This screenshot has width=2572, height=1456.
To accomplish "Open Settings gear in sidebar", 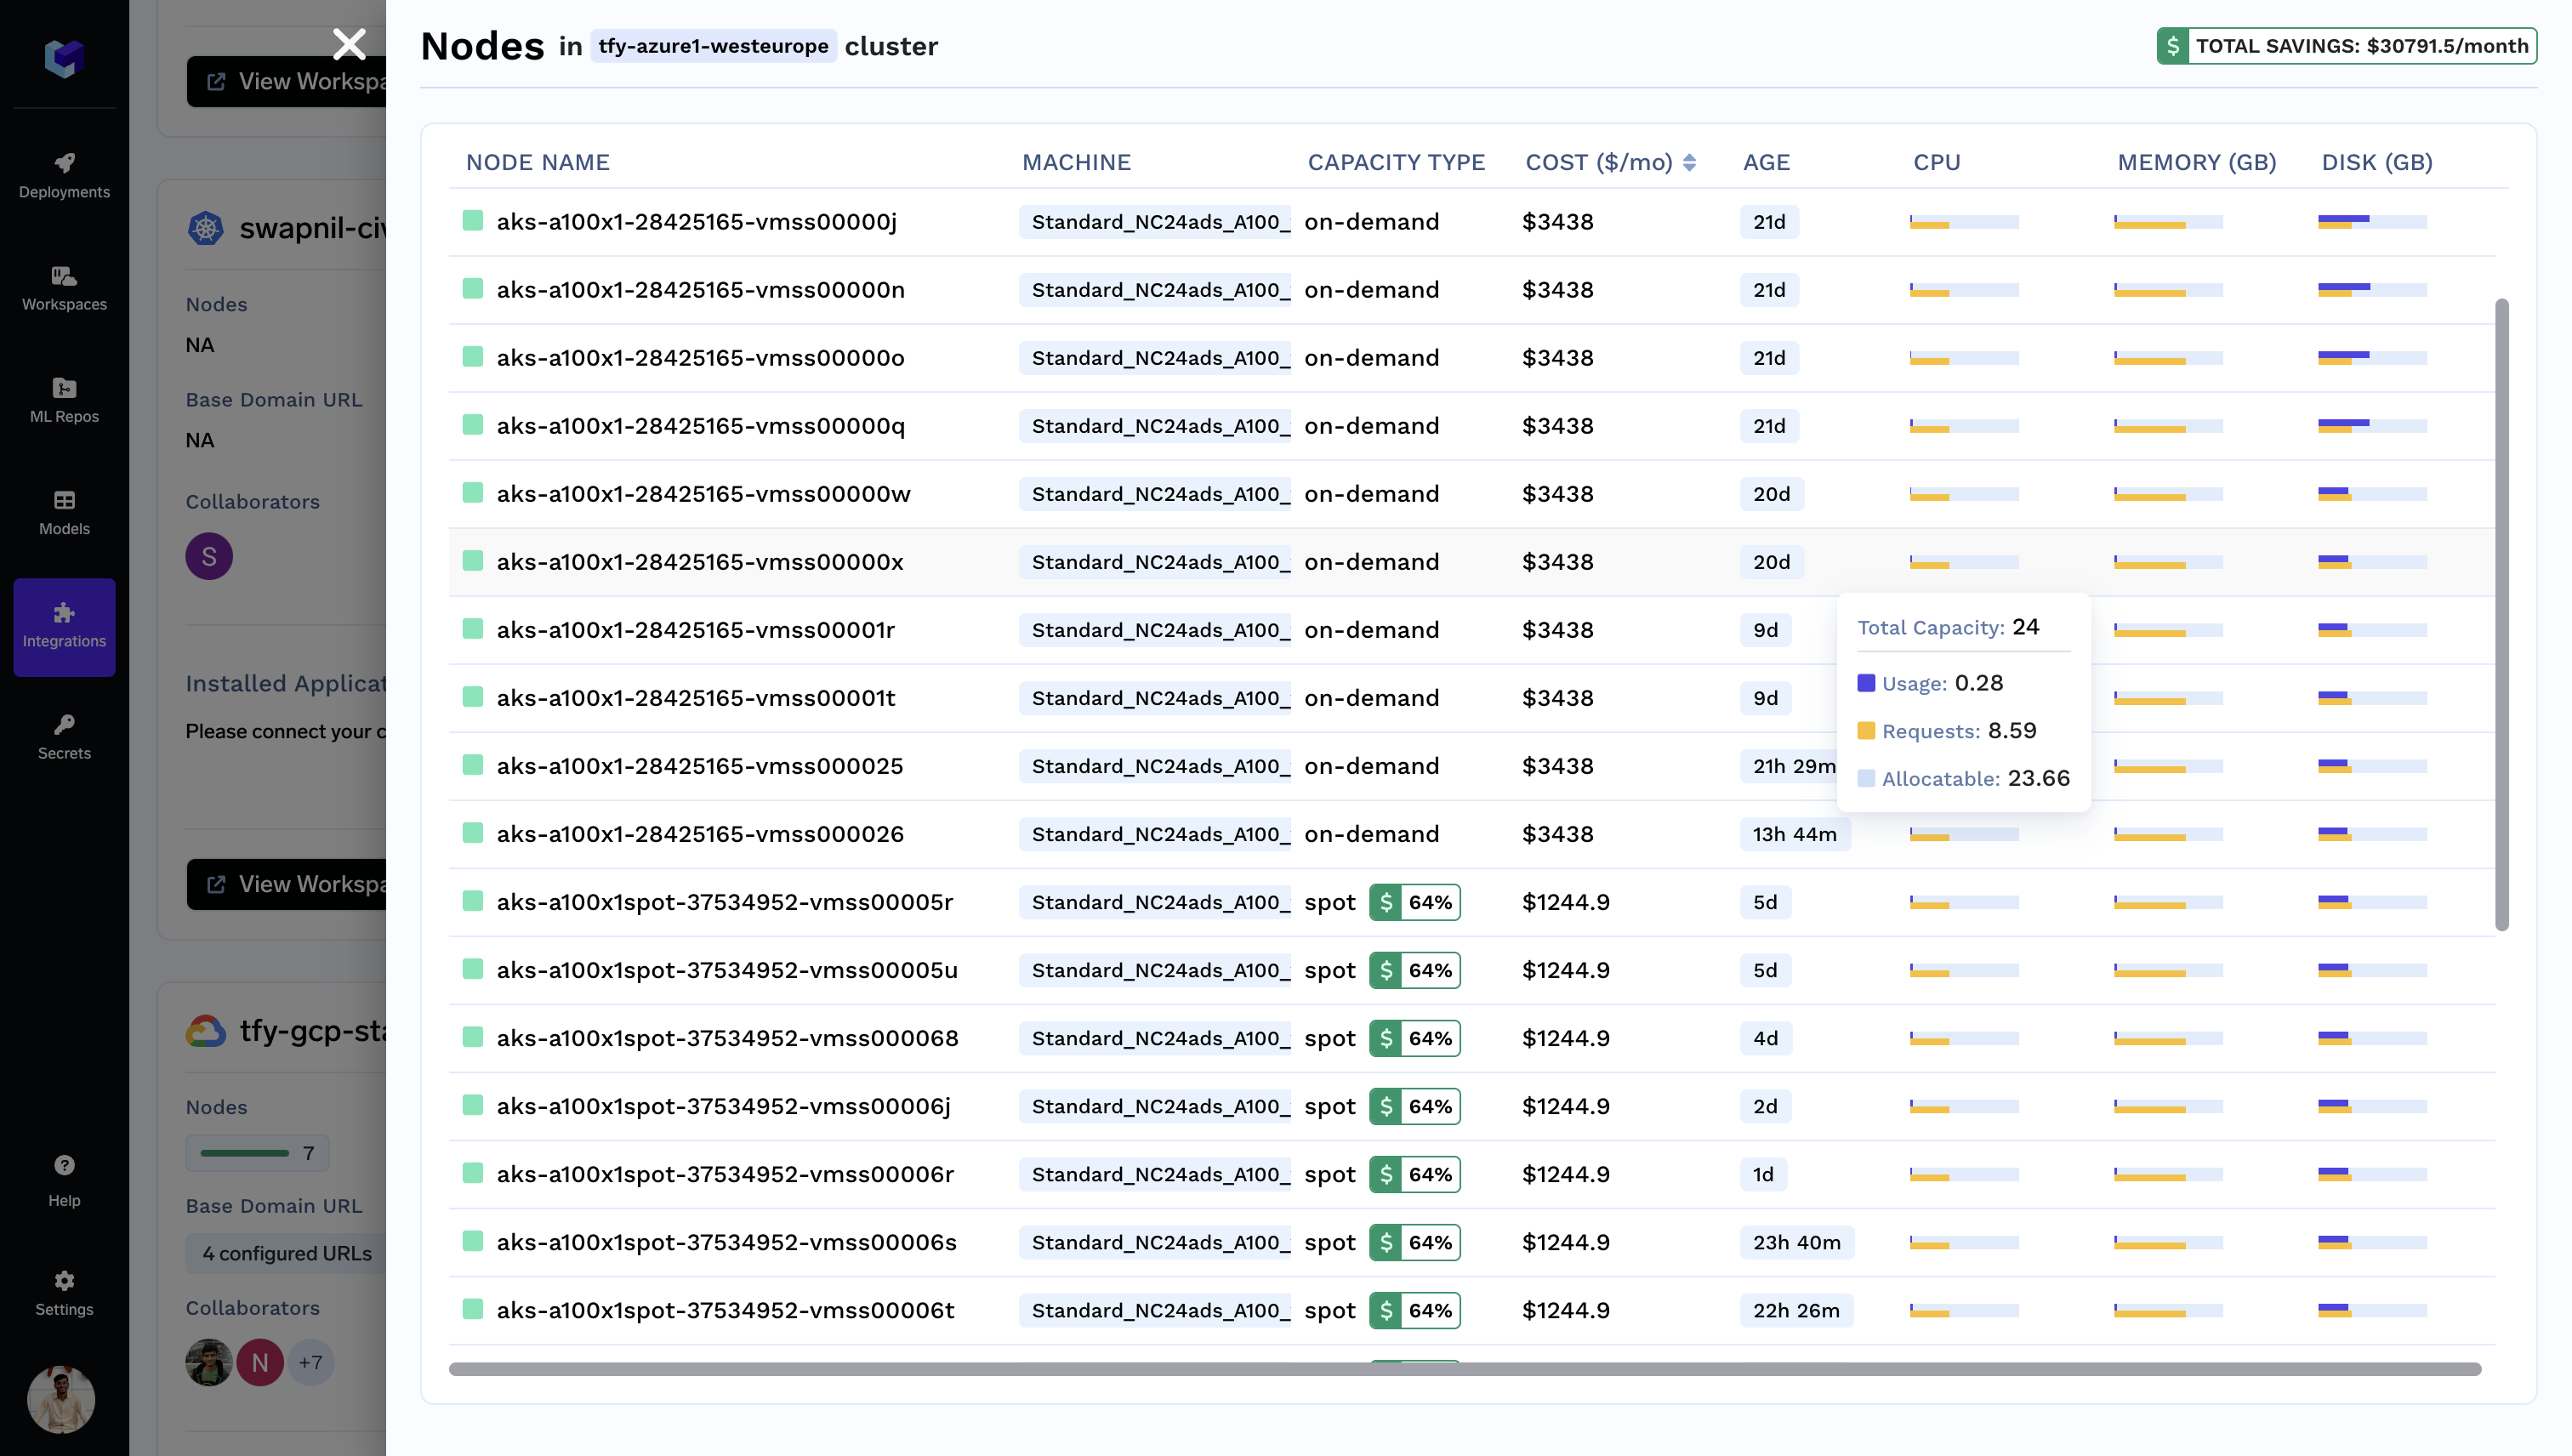I will point(64,1292).
